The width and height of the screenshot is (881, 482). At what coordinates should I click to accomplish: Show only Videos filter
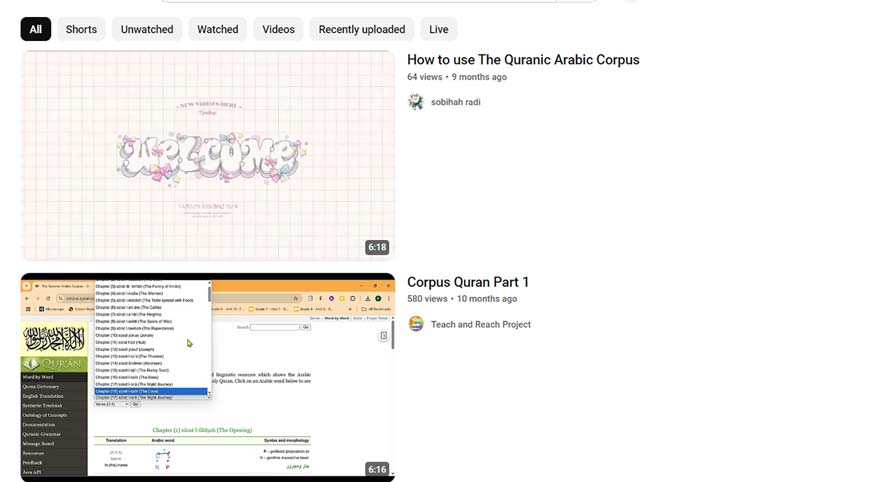pos(278,29)
